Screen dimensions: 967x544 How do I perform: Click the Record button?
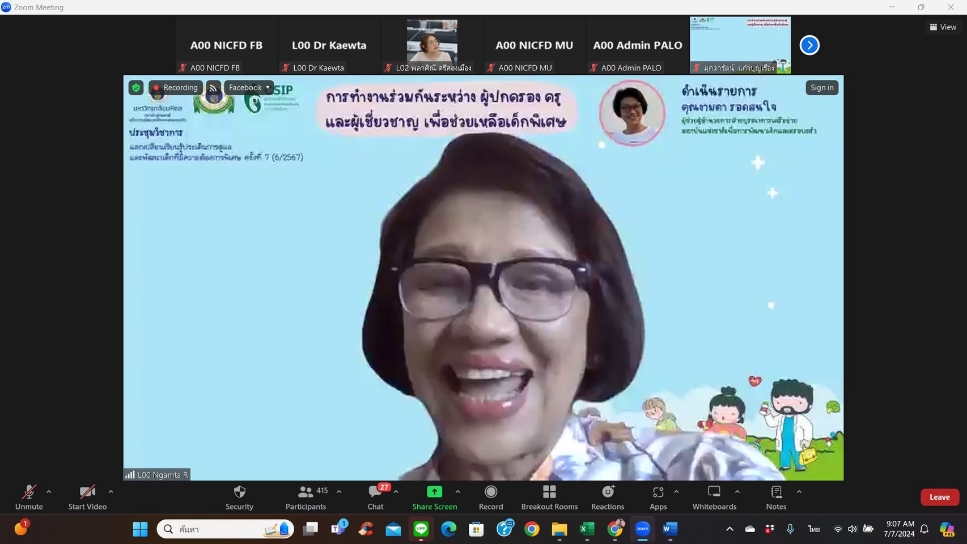point(491,497)
